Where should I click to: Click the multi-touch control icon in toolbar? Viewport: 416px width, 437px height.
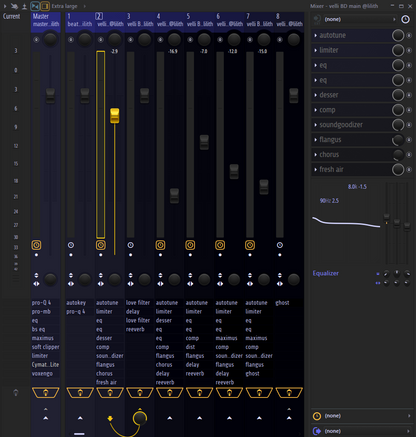tap(14, 6)
